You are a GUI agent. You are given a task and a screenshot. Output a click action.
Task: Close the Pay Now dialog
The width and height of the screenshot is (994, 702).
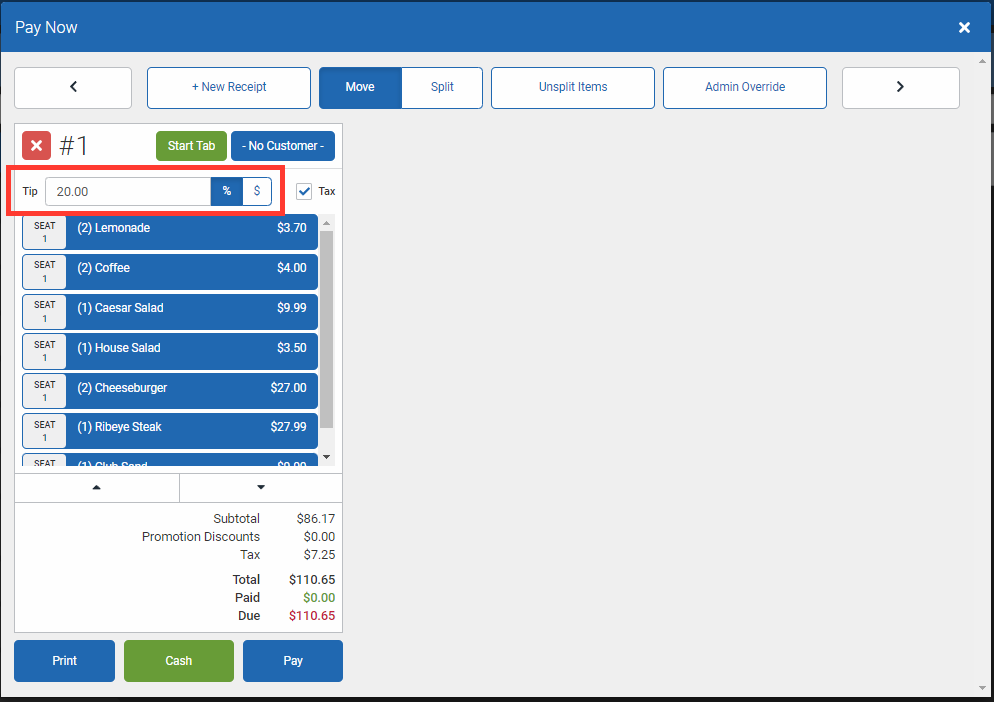pos(964,27)
